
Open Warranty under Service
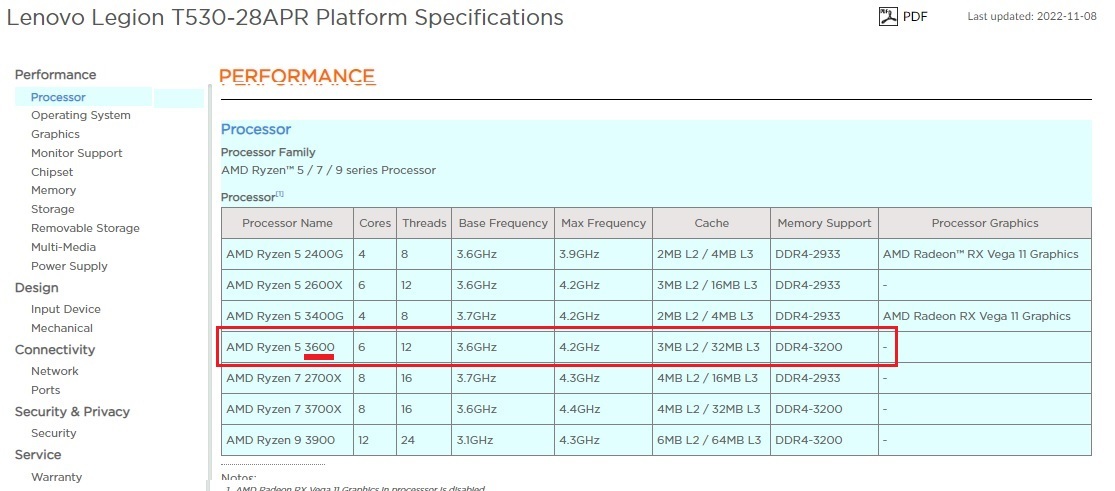click(x=56, y=477)
